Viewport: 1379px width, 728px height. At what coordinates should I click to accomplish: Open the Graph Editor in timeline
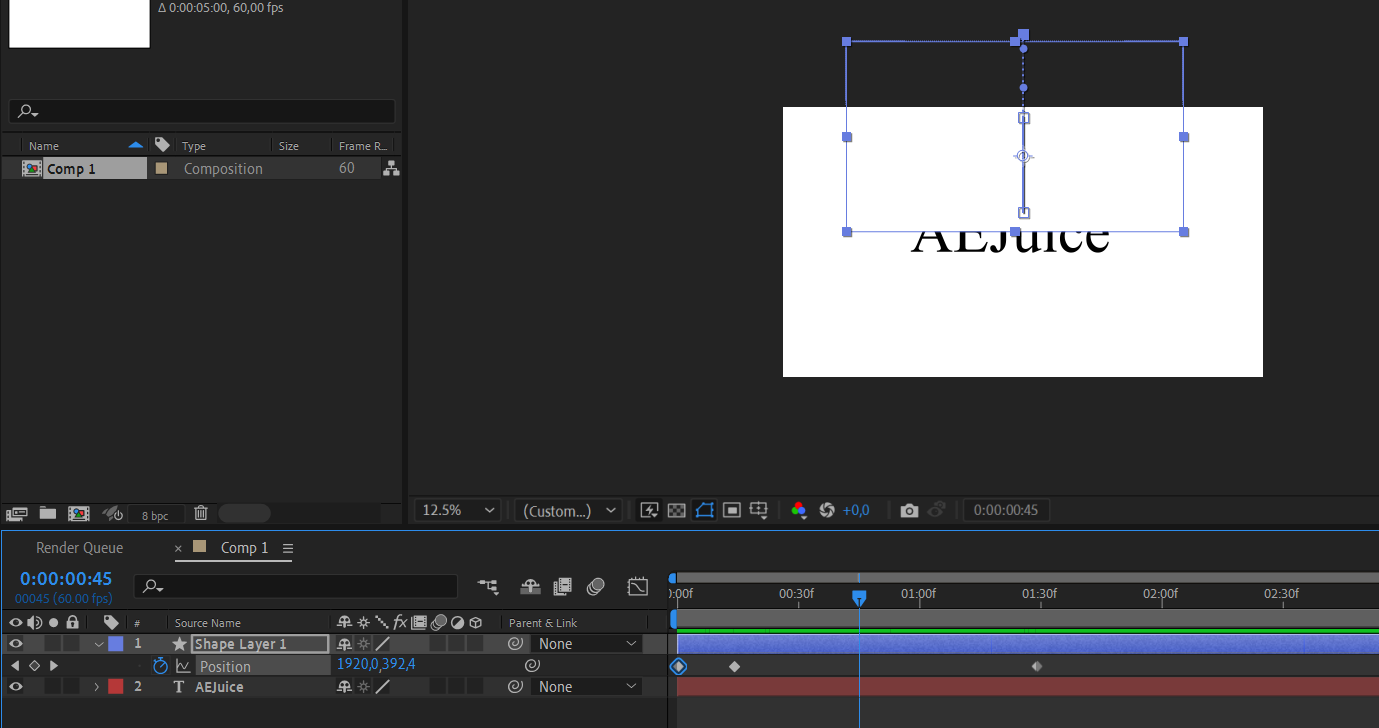(x=638, y=587)
